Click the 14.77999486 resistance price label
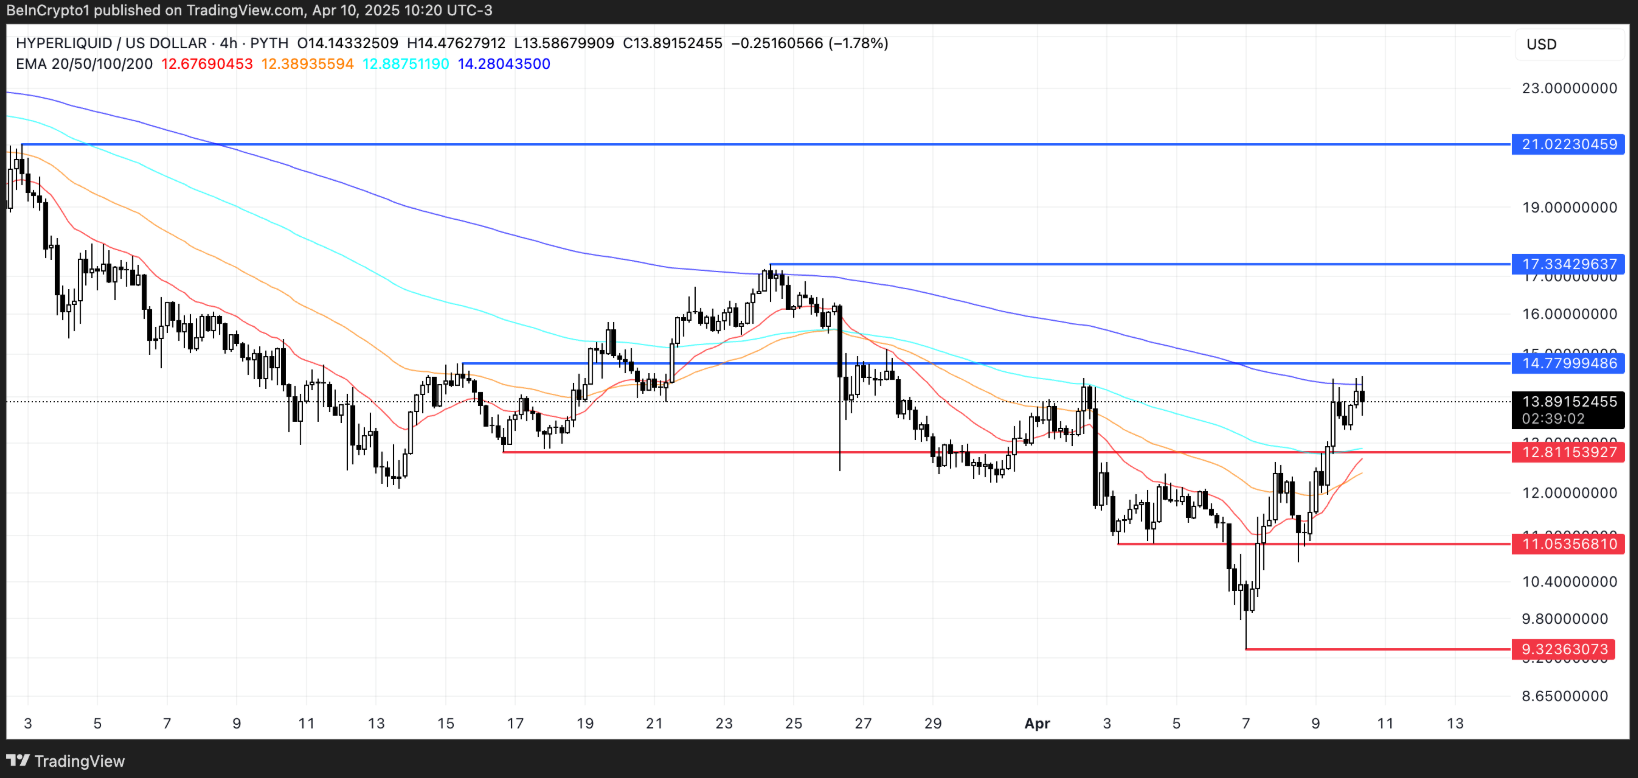The image size is (1638, 778). pyautogui.click(x=1568, y=363)
